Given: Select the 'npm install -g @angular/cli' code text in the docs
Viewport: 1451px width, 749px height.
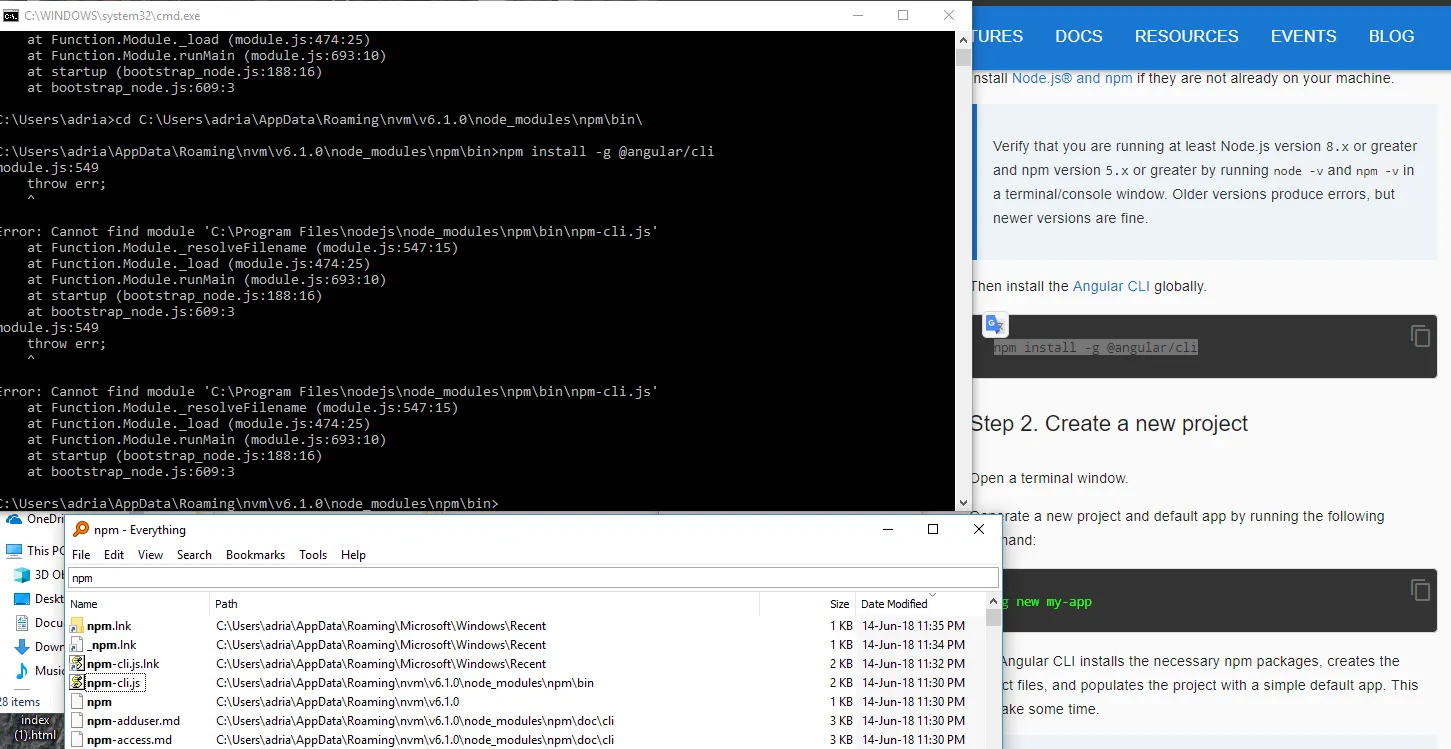Looking at the screenshot, I should 1095,348.
